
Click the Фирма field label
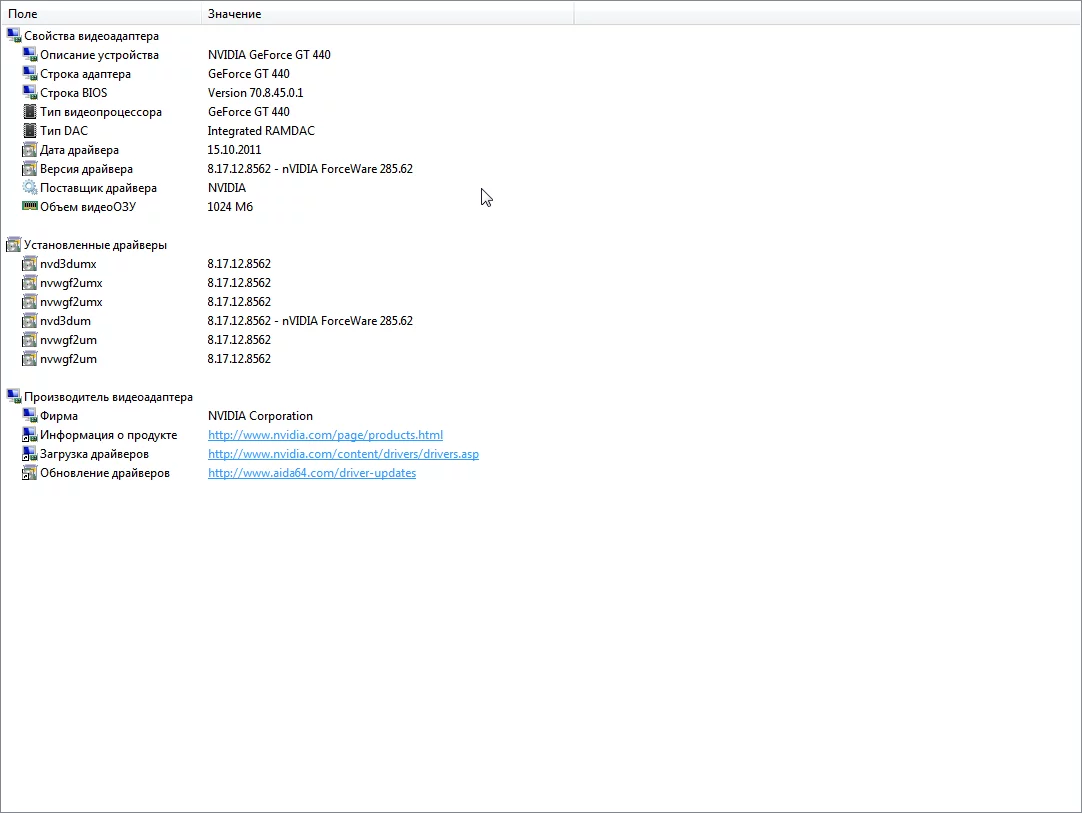59,416
